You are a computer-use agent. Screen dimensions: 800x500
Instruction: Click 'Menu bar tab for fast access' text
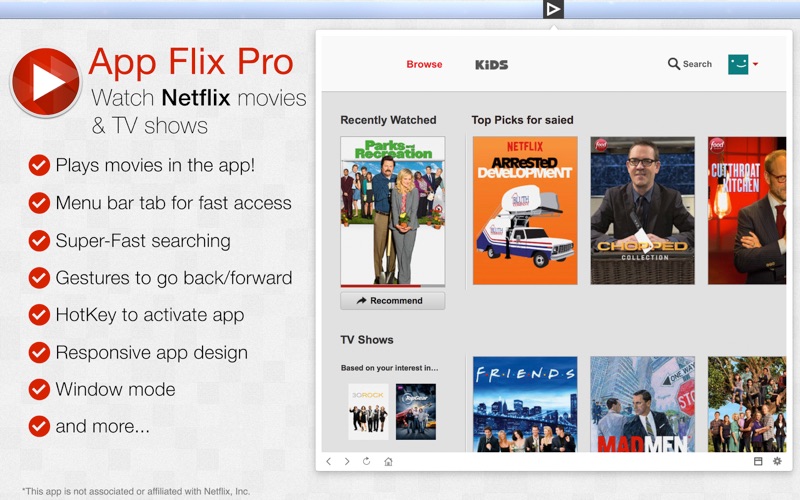pyautogui.click(x=173, y=203)
